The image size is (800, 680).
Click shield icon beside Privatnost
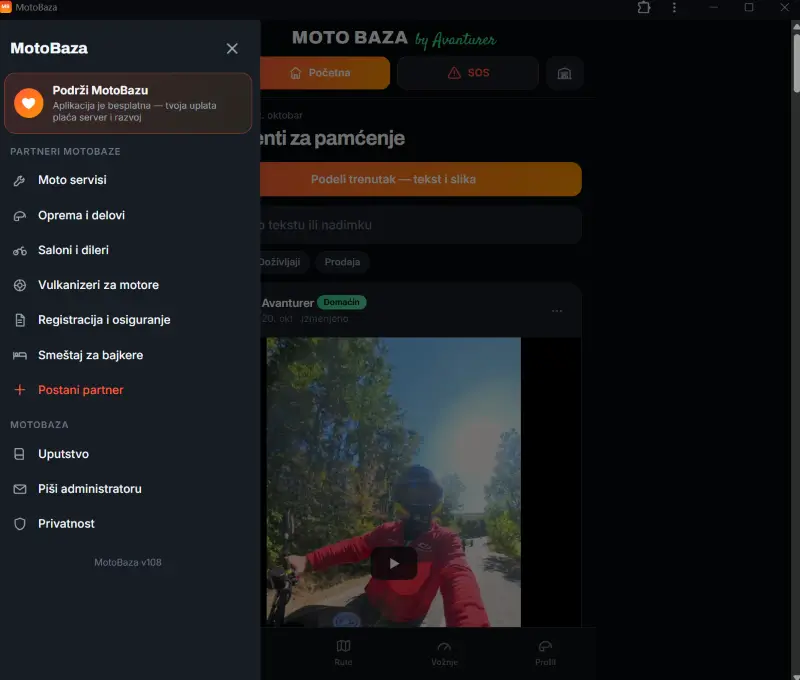19,524
